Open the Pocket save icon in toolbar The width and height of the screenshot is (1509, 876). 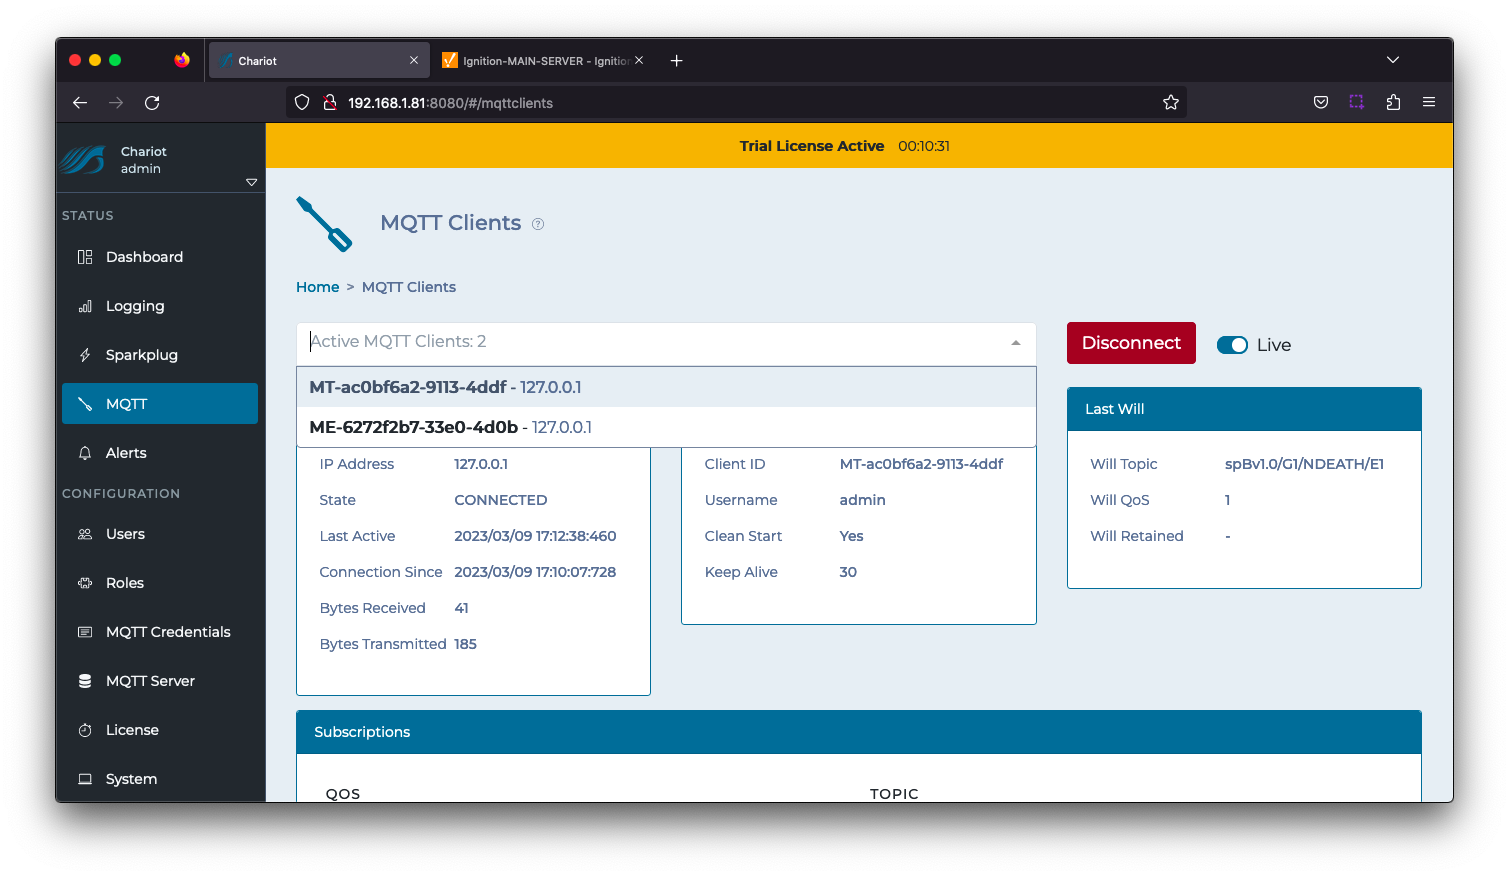pyautogui.click(x=1321, y=102)
